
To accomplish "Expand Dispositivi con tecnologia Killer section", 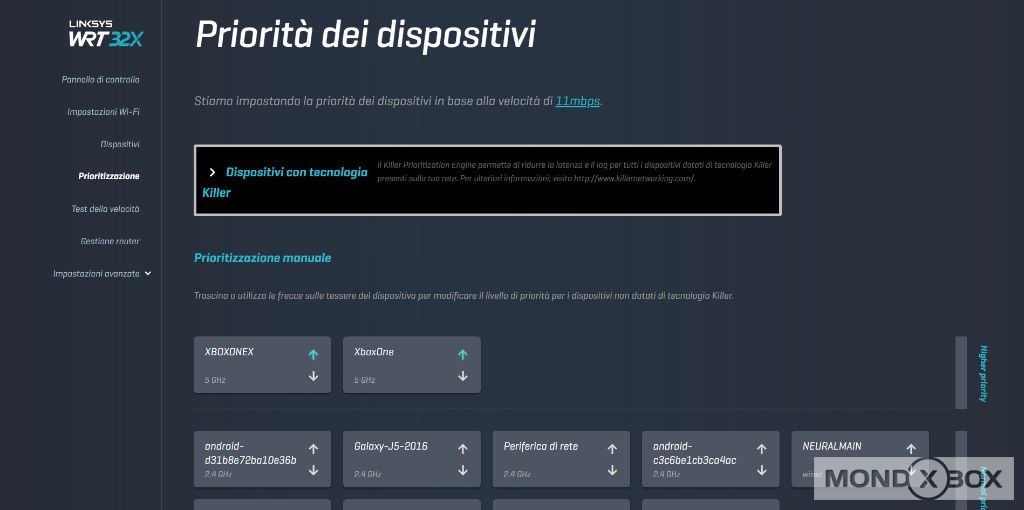I will 212,172.
